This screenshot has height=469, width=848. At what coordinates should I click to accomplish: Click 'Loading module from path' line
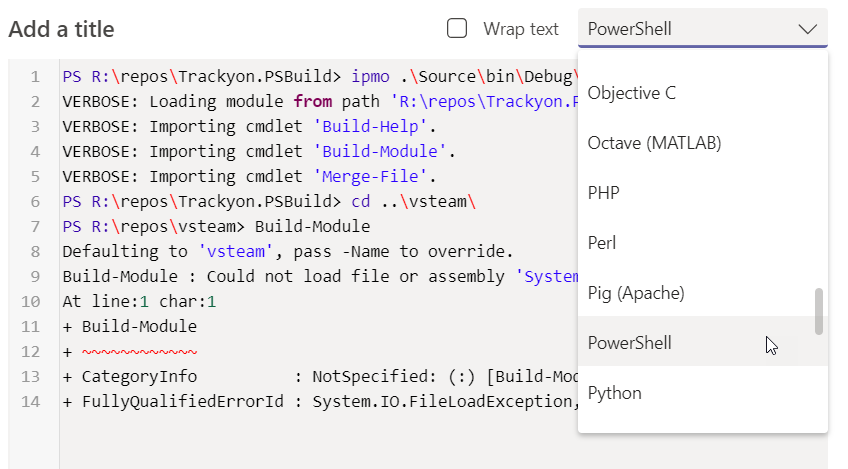[320, 101]
